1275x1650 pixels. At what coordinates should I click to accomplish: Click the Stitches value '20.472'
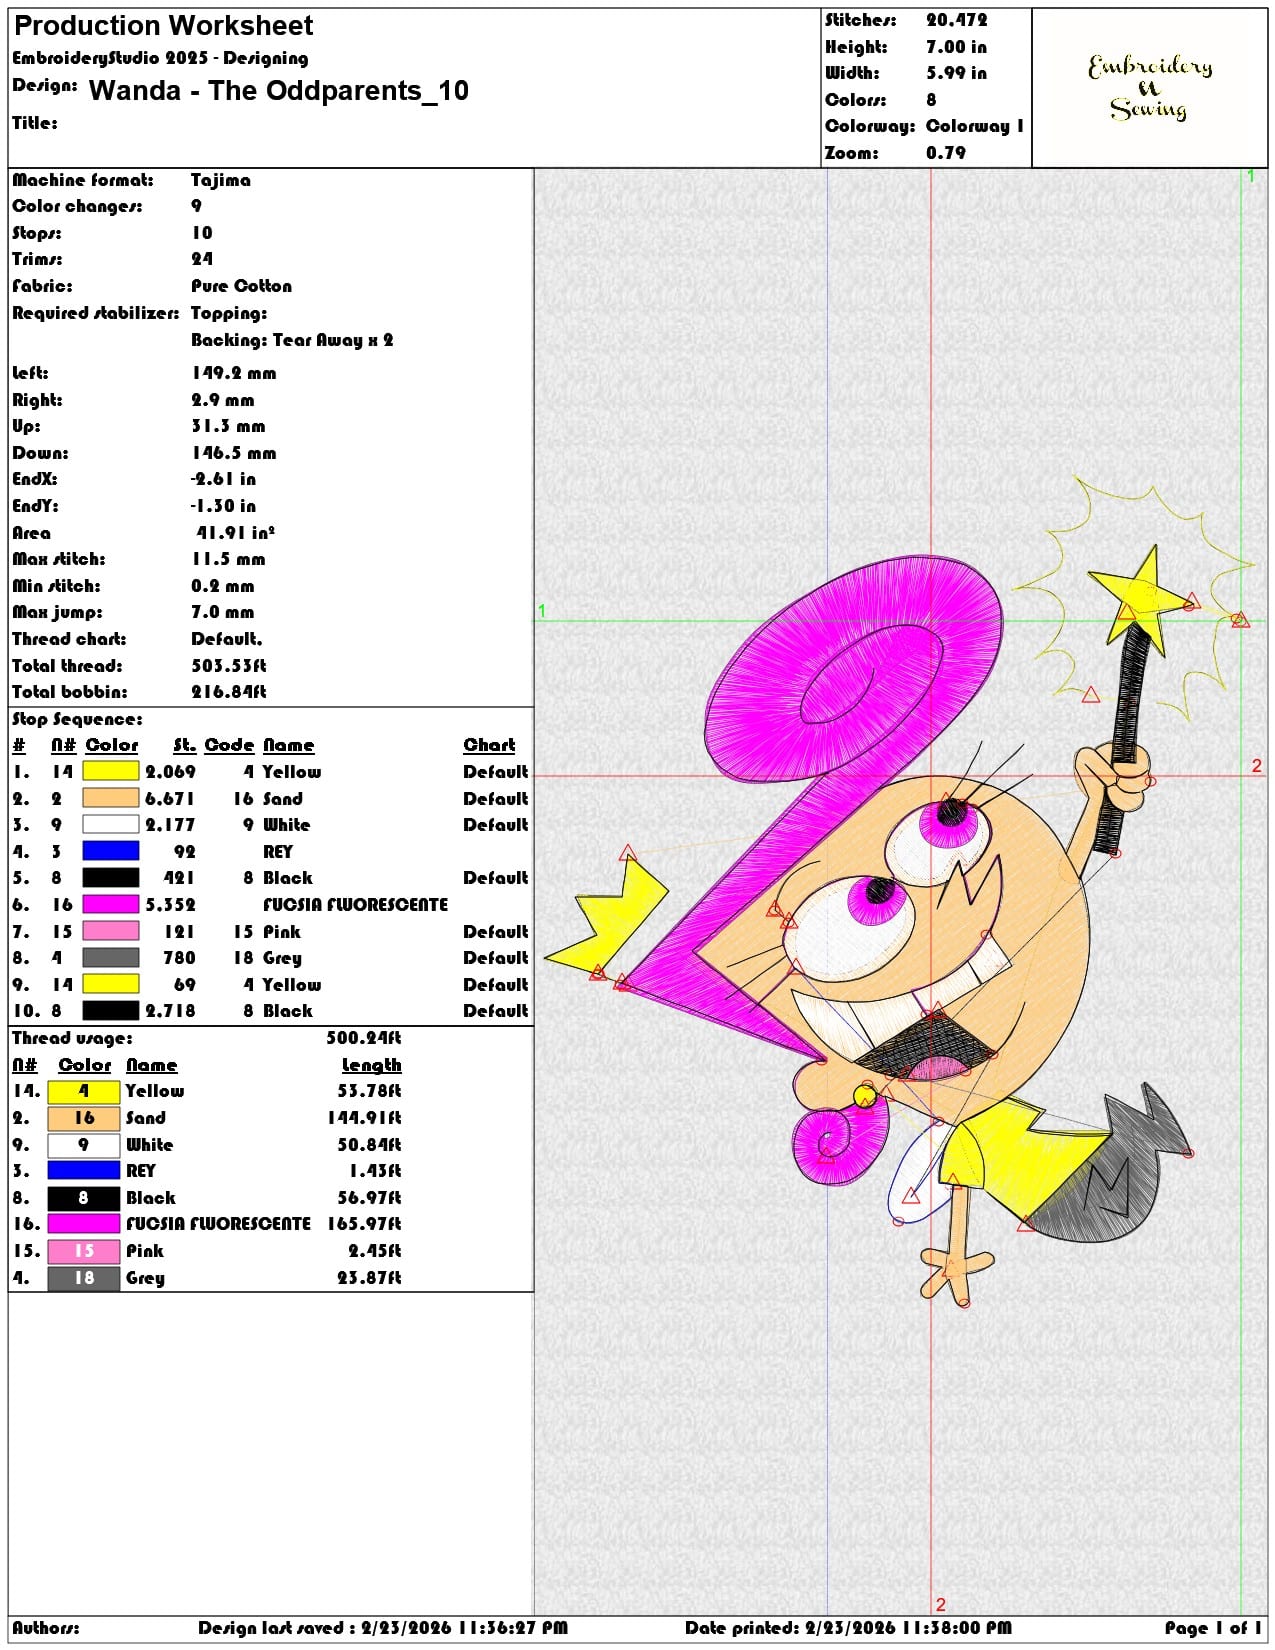(956, 20)
